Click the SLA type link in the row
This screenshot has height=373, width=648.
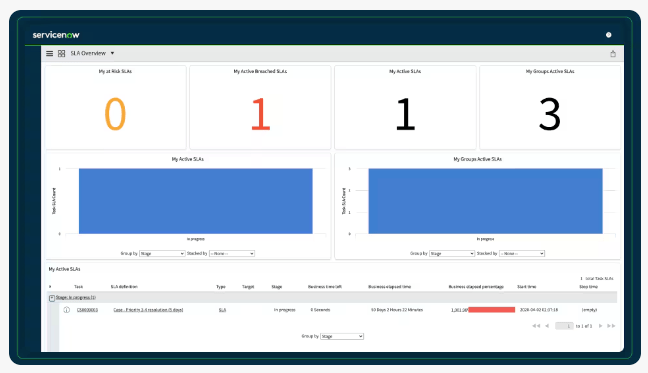(222, 310)
